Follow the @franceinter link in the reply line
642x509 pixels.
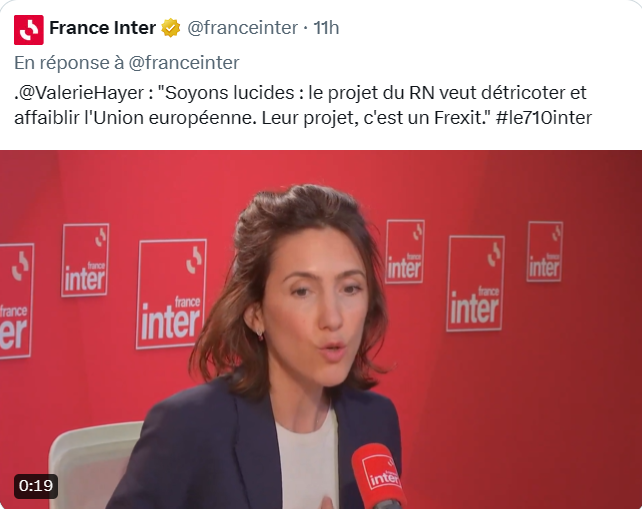point(184,63)
